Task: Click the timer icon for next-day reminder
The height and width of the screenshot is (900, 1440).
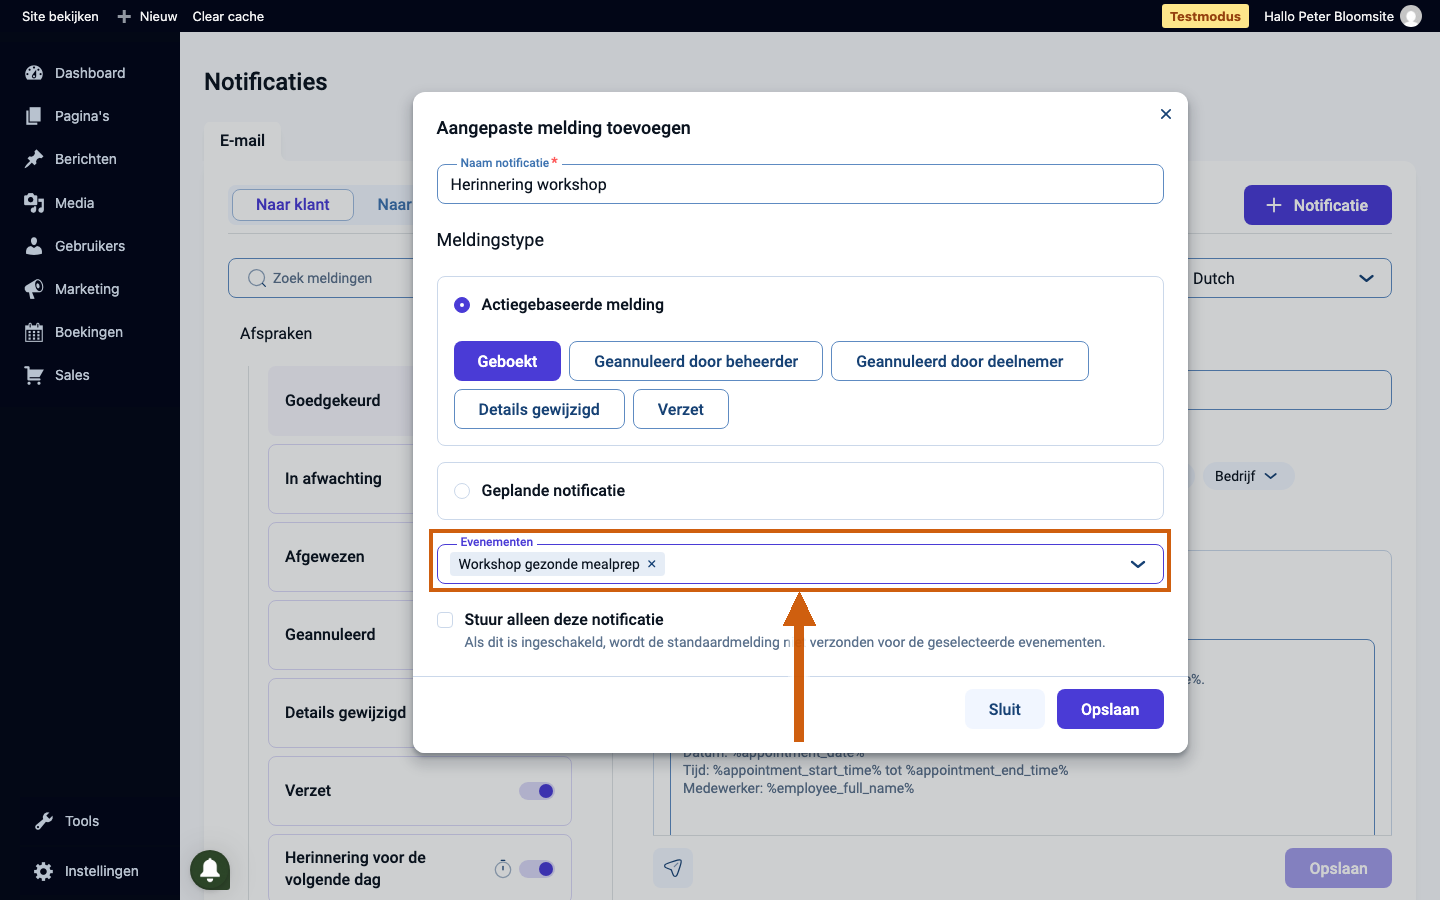Action: (503, 869)
